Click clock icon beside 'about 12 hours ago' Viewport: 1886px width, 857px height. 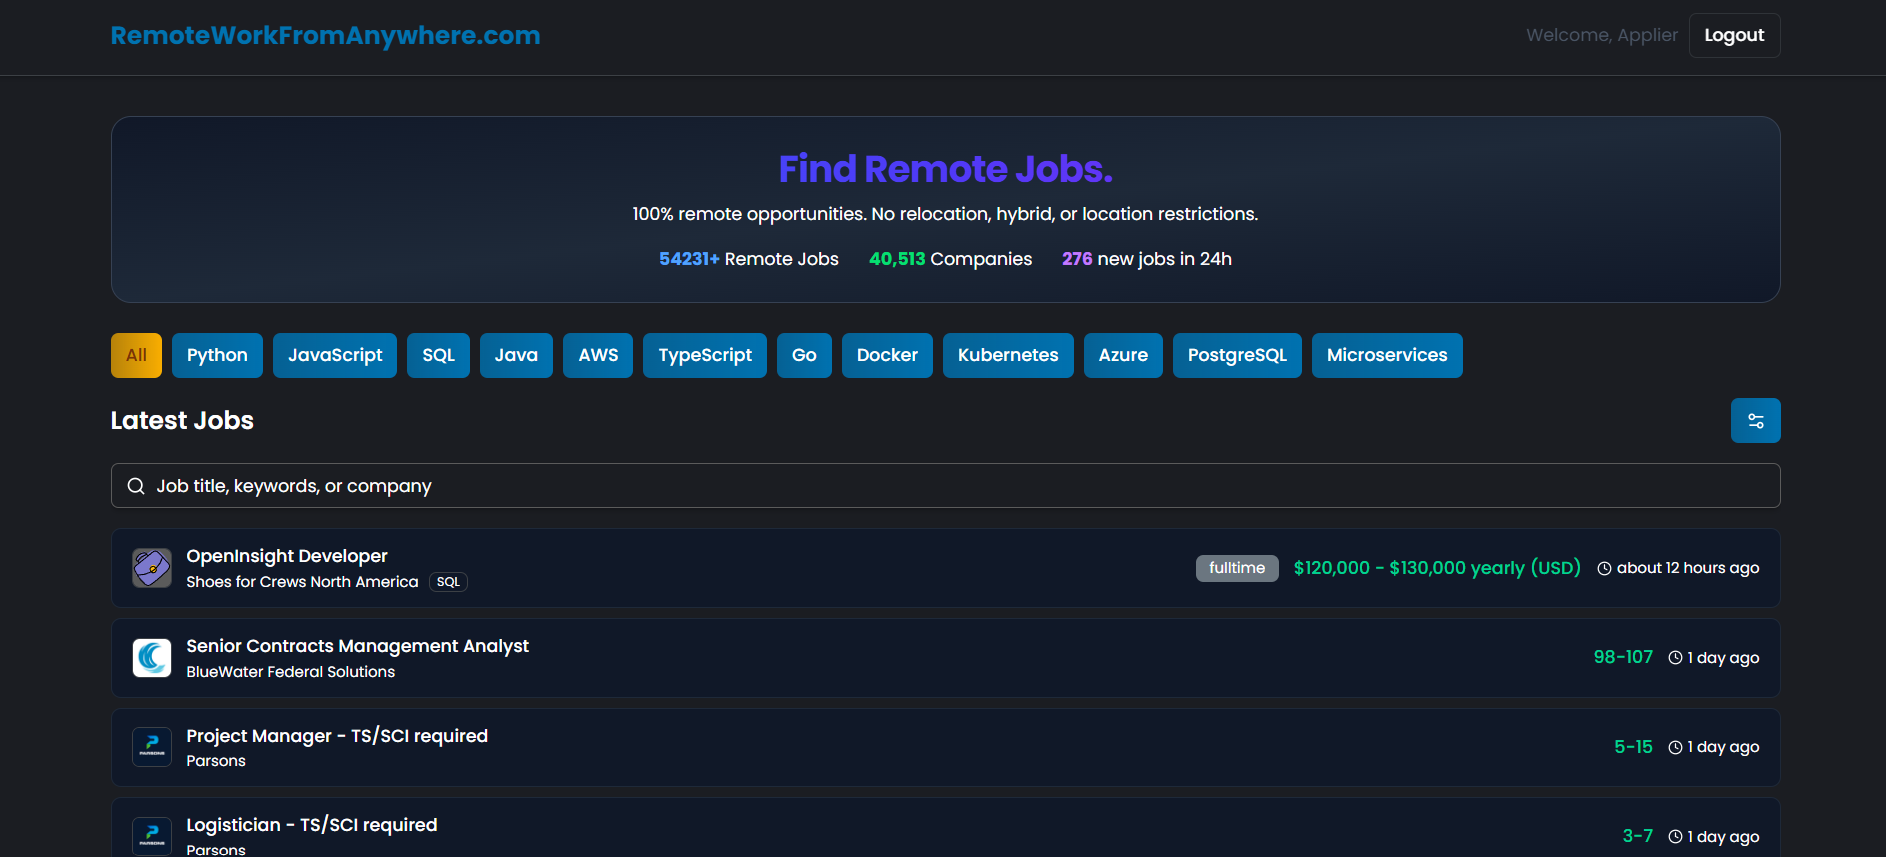1604,568
